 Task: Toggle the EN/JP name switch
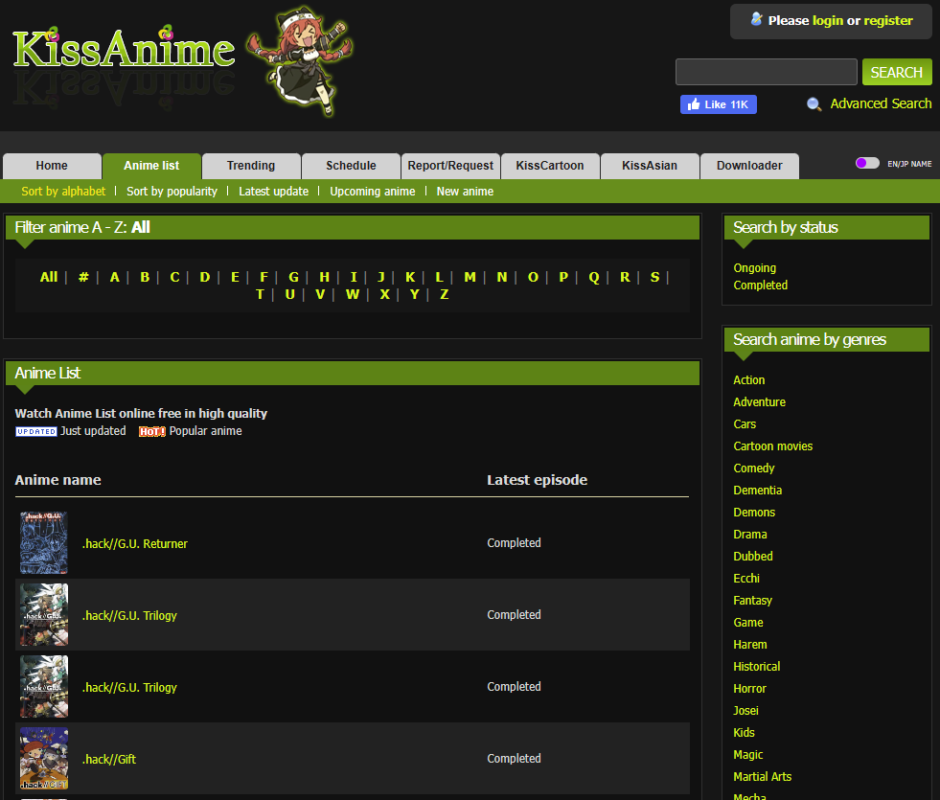coord(867,163)
